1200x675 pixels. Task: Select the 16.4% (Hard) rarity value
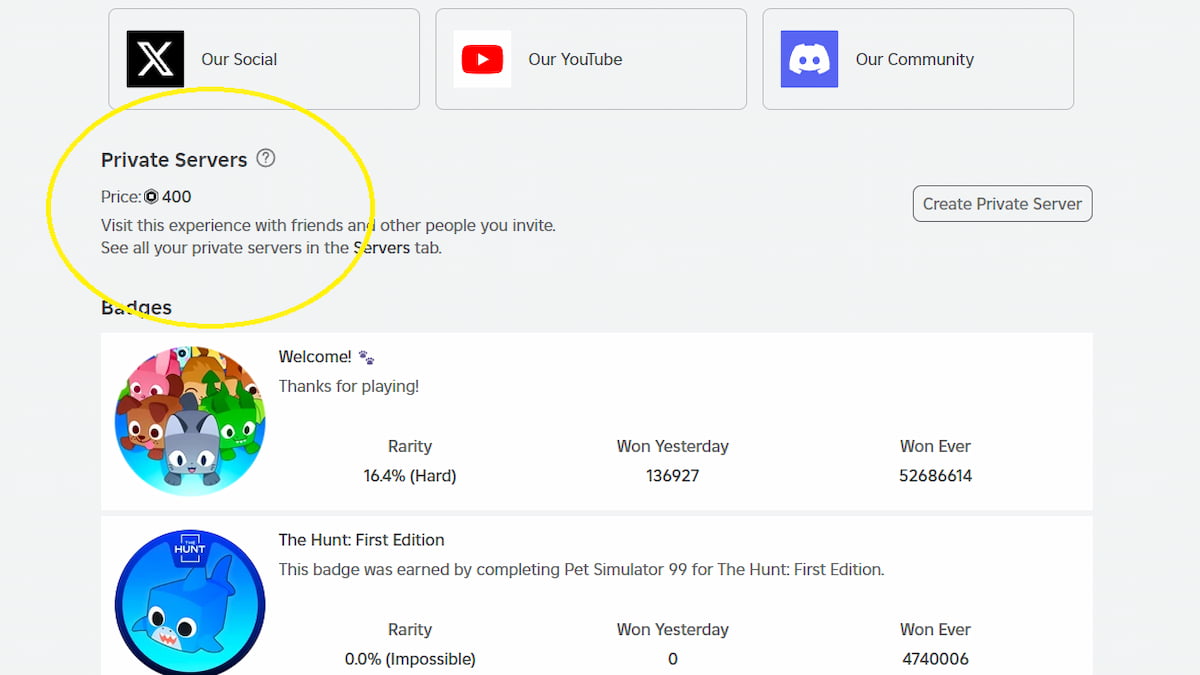[x=410, y=476]
